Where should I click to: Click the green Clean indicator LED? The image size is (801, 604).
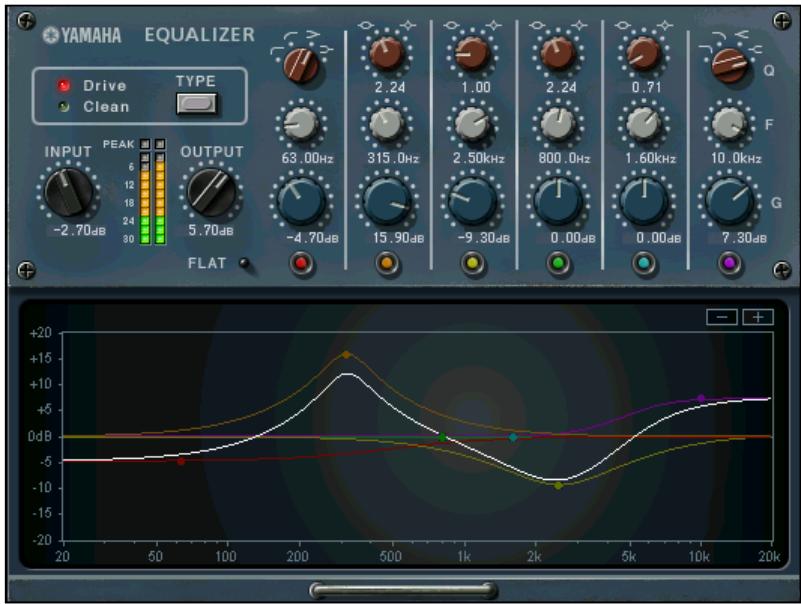[64, 107]
